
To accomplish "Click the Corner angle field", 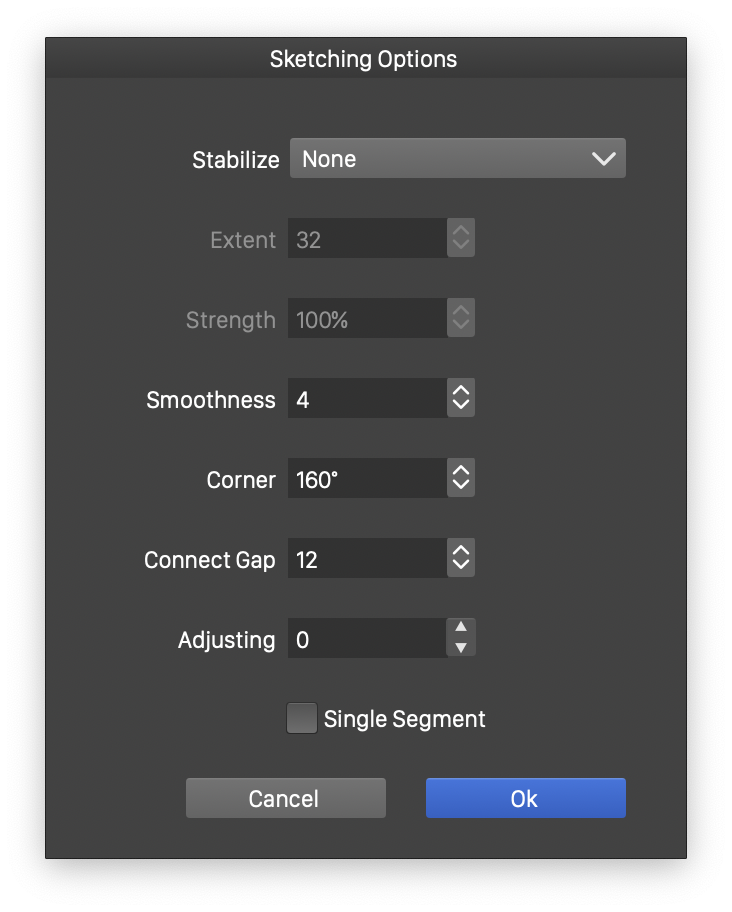I will pos(367,480).
